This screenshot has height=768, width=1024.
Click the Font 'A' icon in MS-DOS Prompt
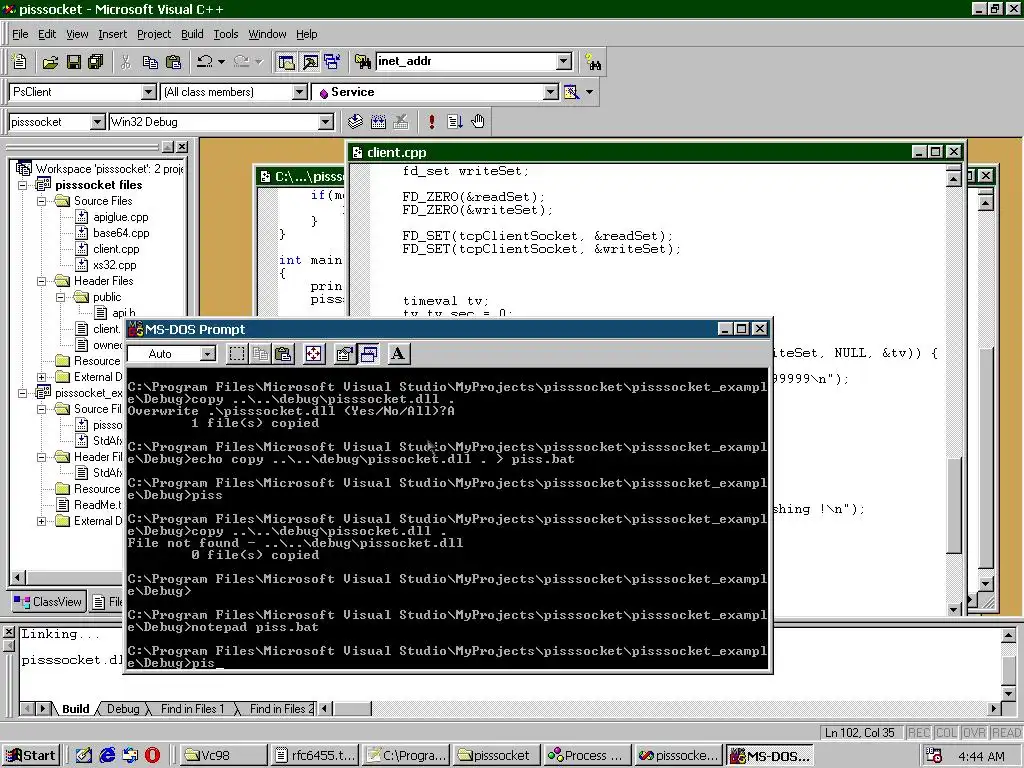pos(398,354)
